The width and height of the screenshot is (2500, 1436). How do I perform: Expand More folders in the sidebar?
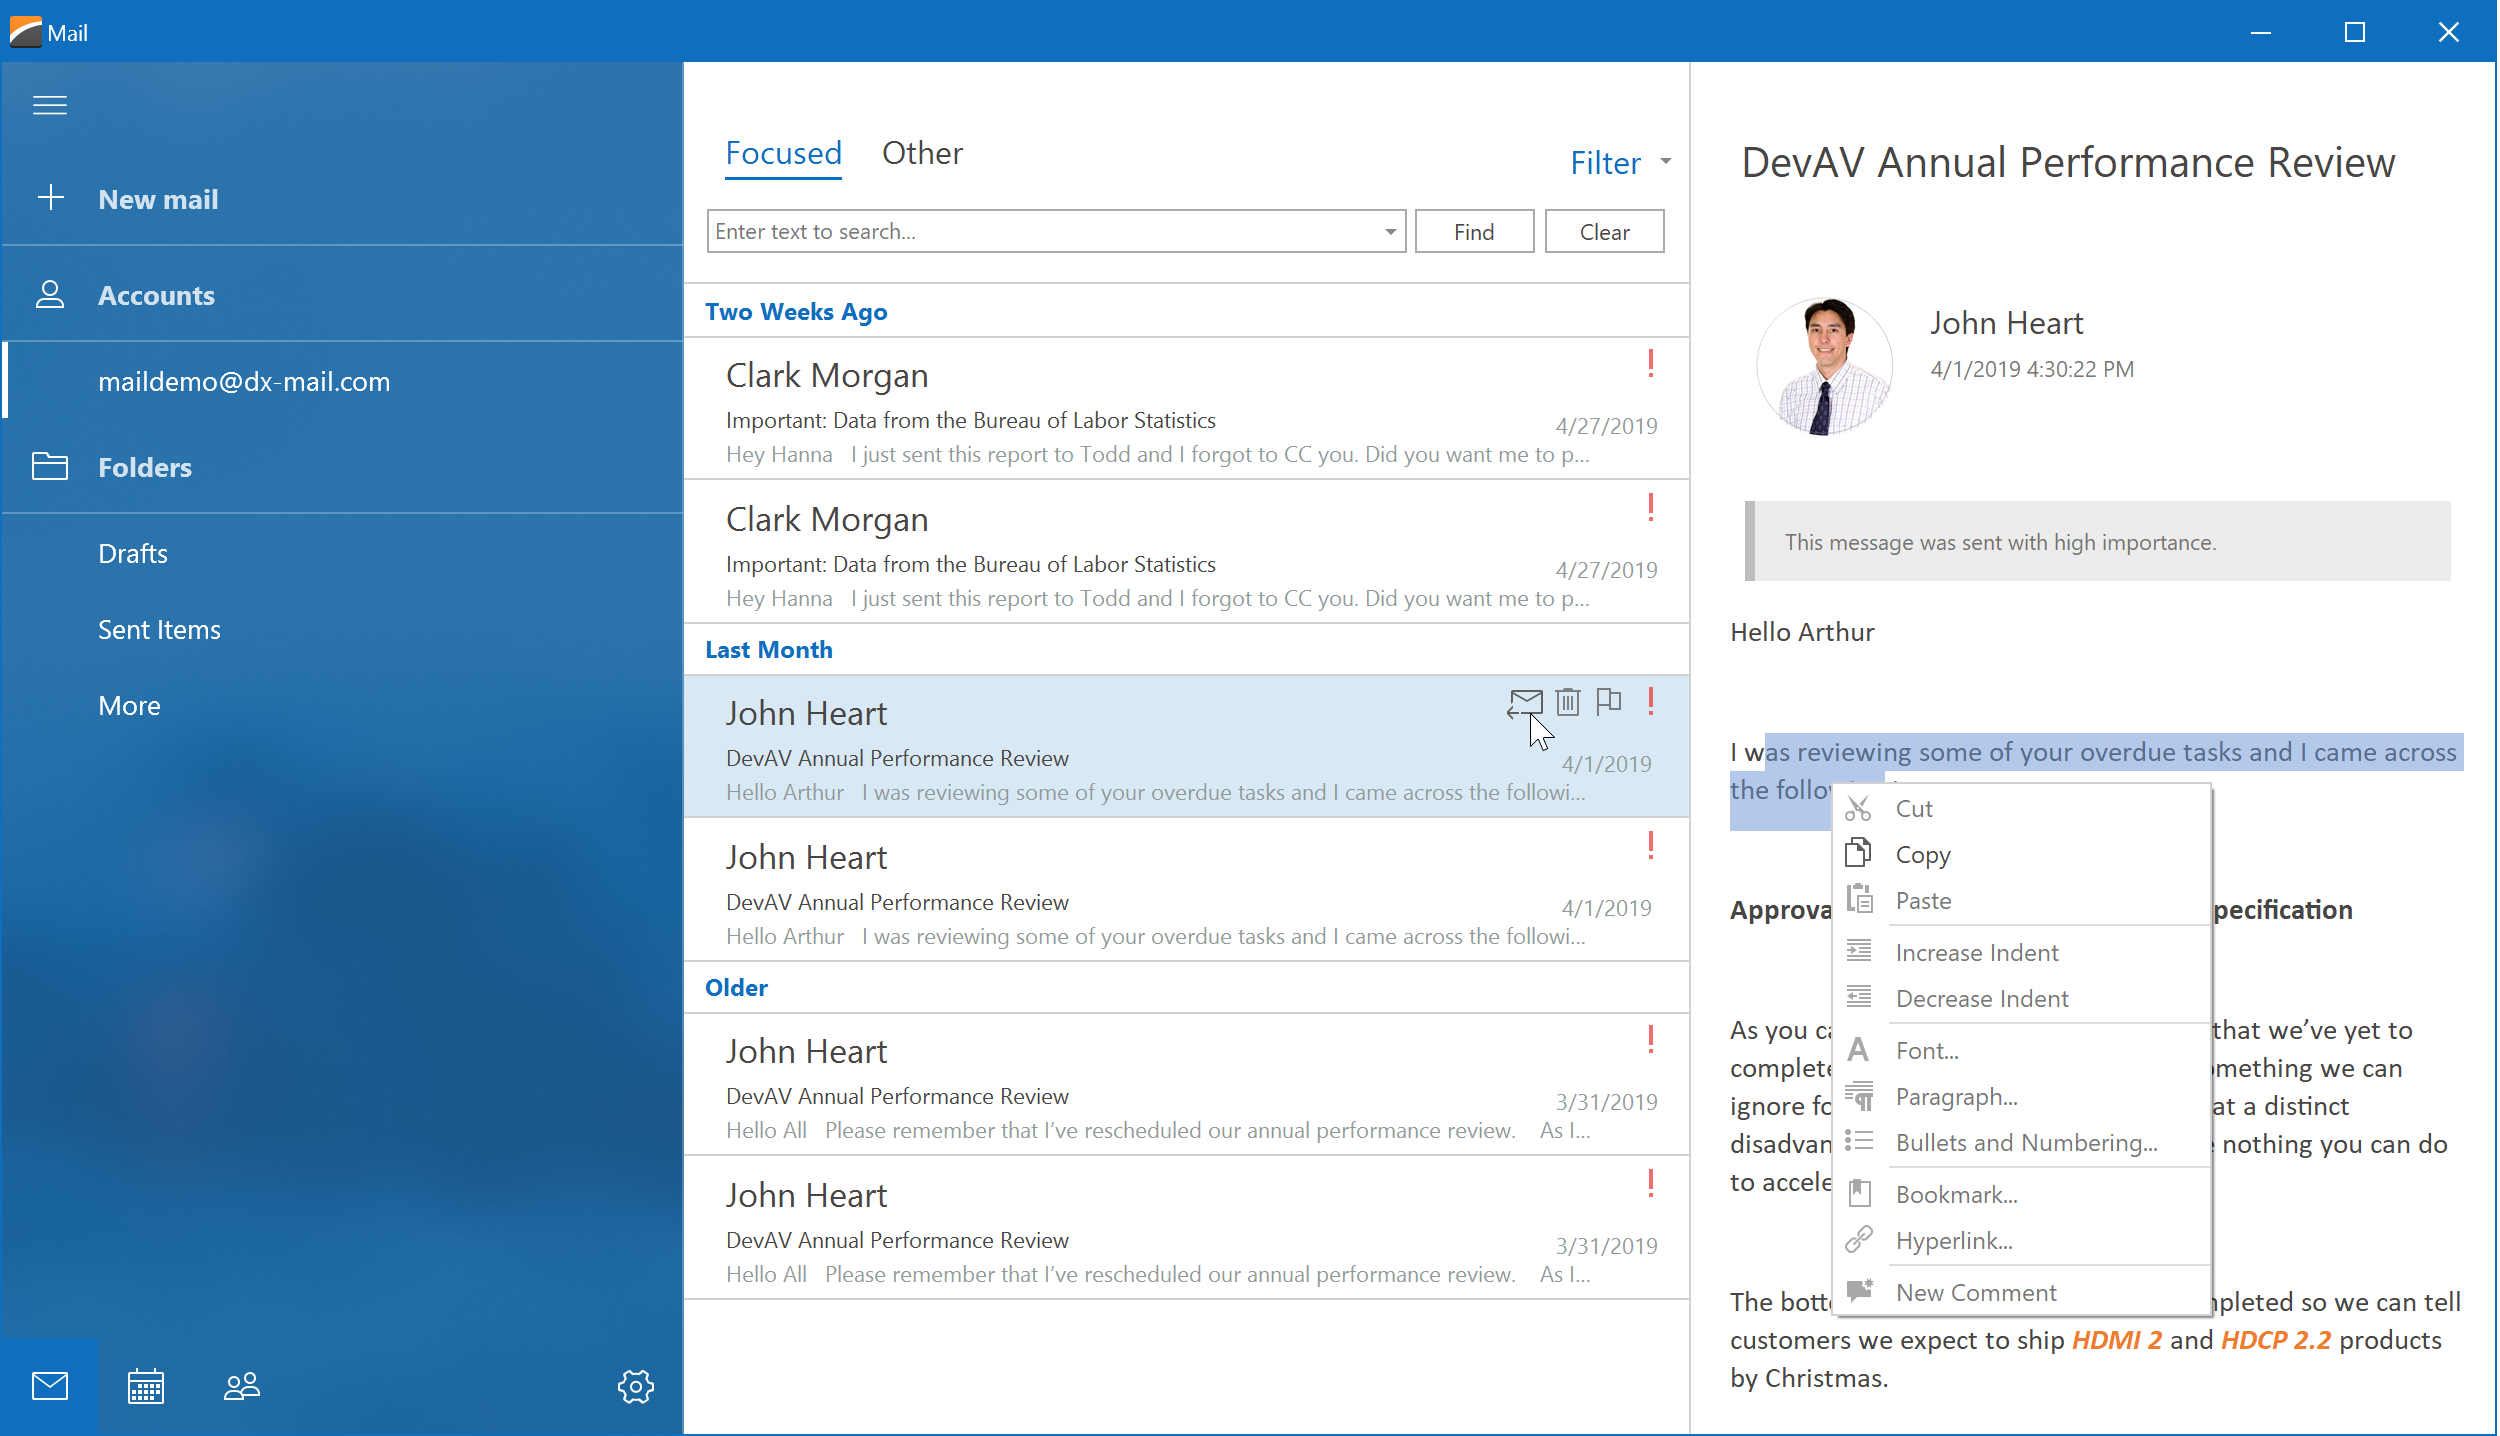pyautogui.click(x=129, y=704)
